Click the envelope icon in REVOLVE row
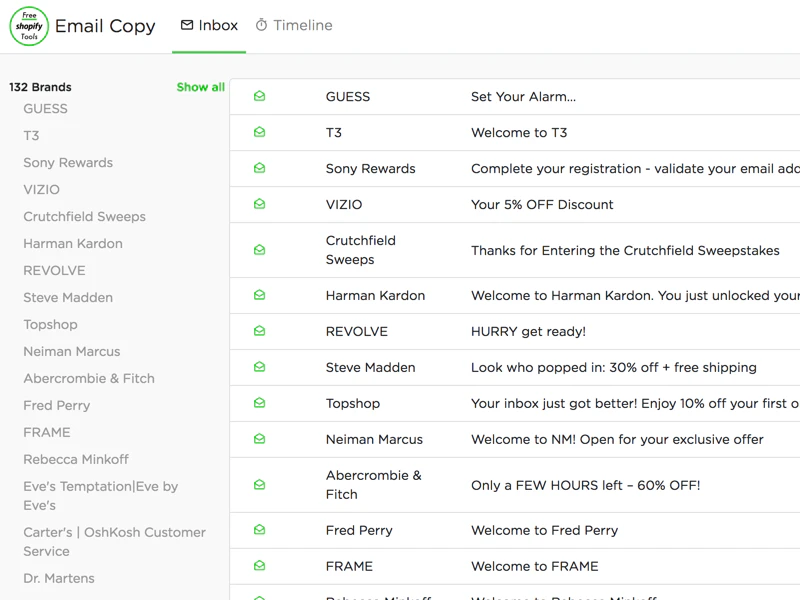 pyautogui.click(x=260, y=331)
